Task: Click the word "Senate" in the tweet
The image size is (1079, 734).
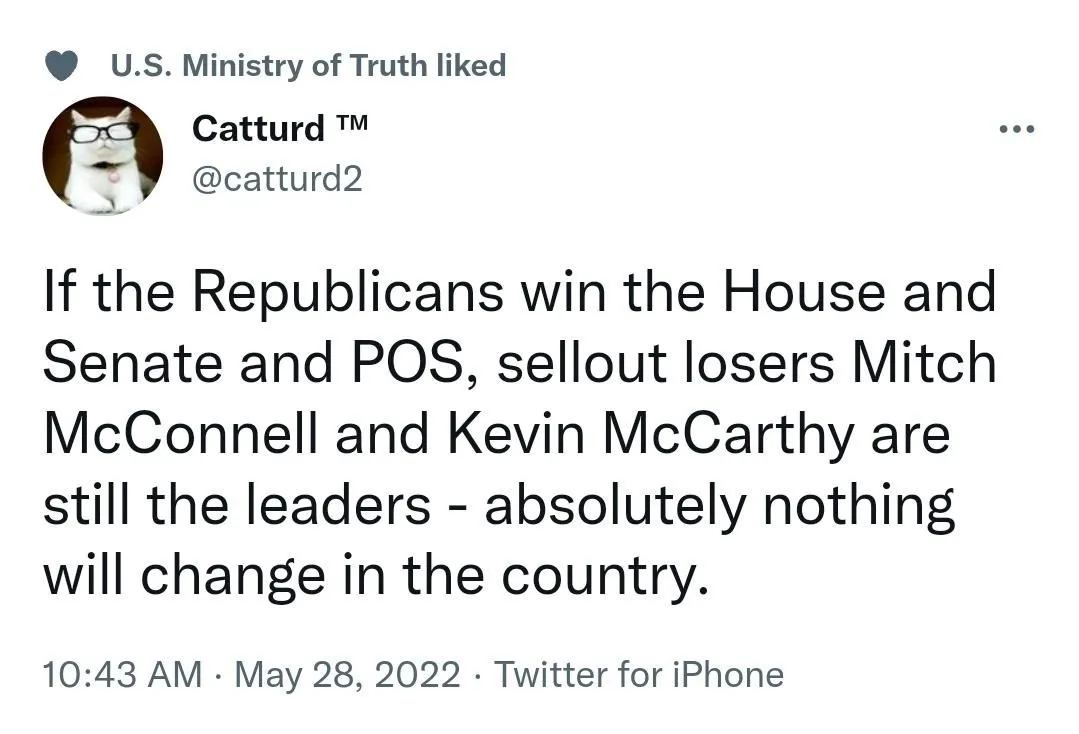Action: coord(128,364)
